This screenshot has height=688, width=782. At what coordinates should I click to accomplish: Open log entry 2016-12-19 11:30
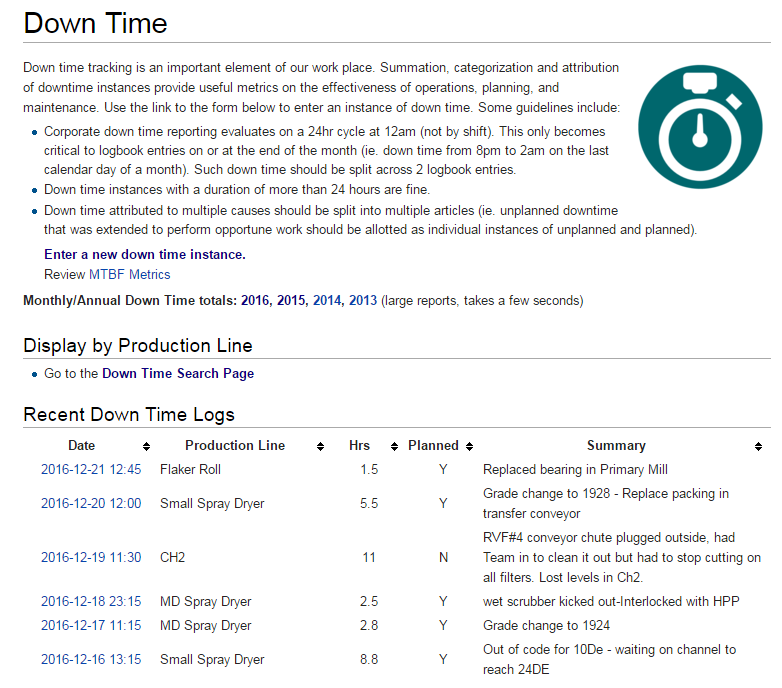coord(91,557)
